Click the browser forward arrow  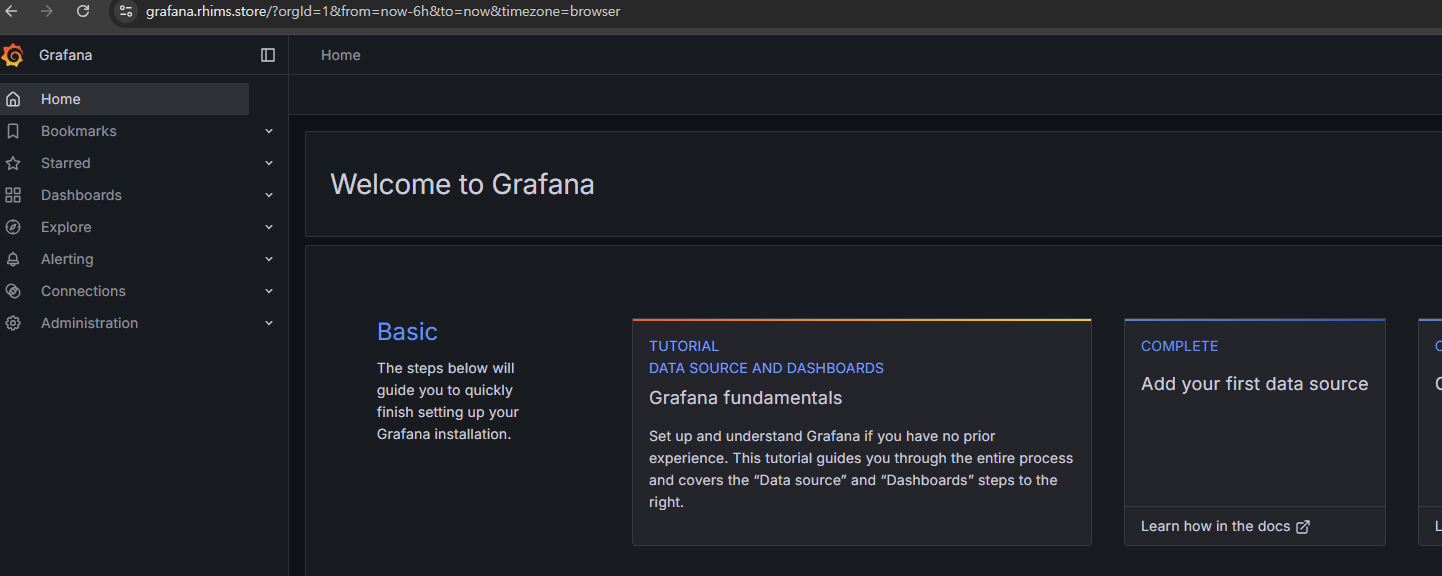point(46,11)
